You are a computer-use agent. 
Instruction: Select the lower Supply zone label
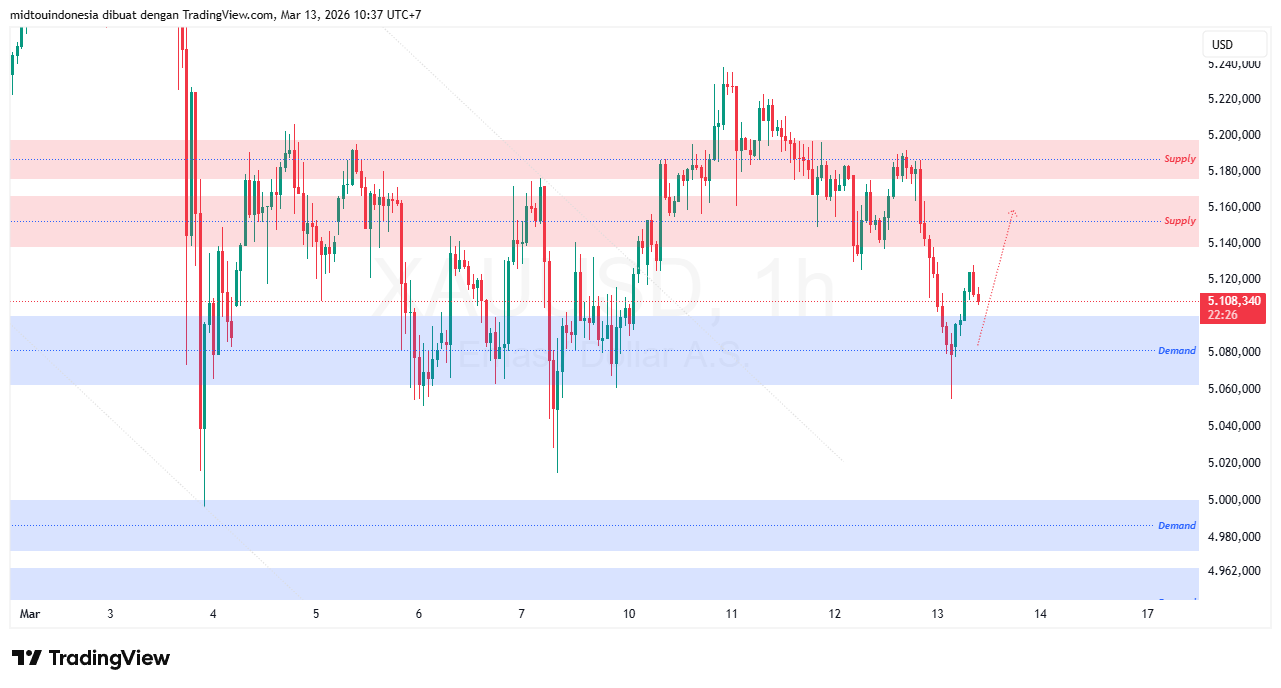tap(1178, 220)
